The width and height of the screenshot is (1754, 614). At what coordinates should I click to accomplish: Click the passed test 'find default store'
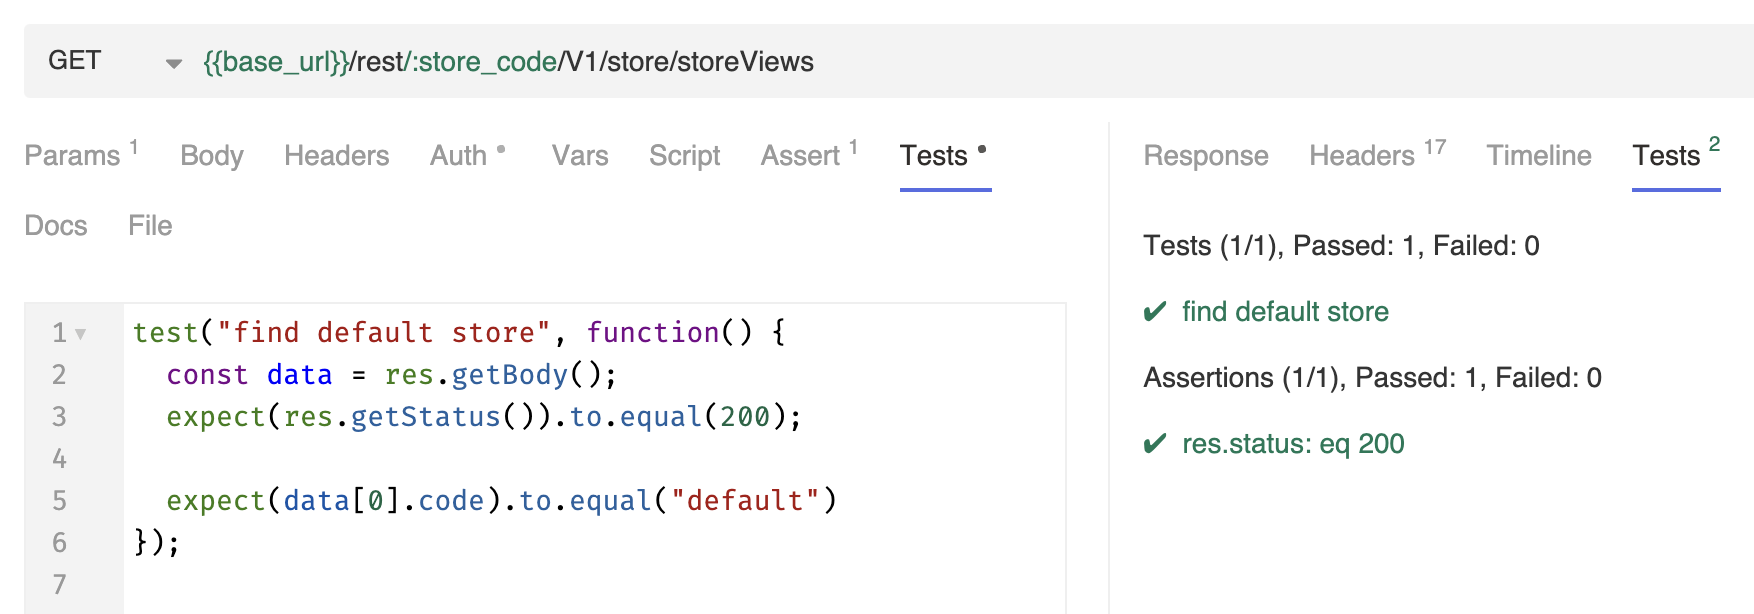(x=1285, y=312)
